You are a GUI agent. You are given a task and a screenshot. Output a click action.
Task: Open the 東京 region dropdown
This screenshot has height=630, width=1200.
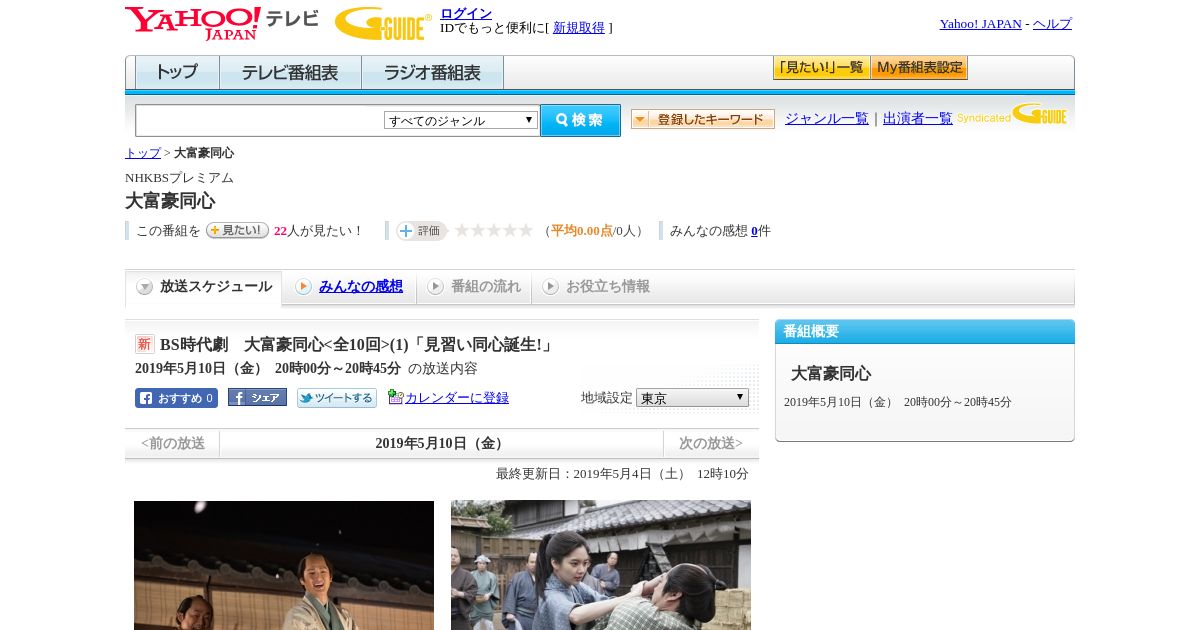[x=692, y=398]
